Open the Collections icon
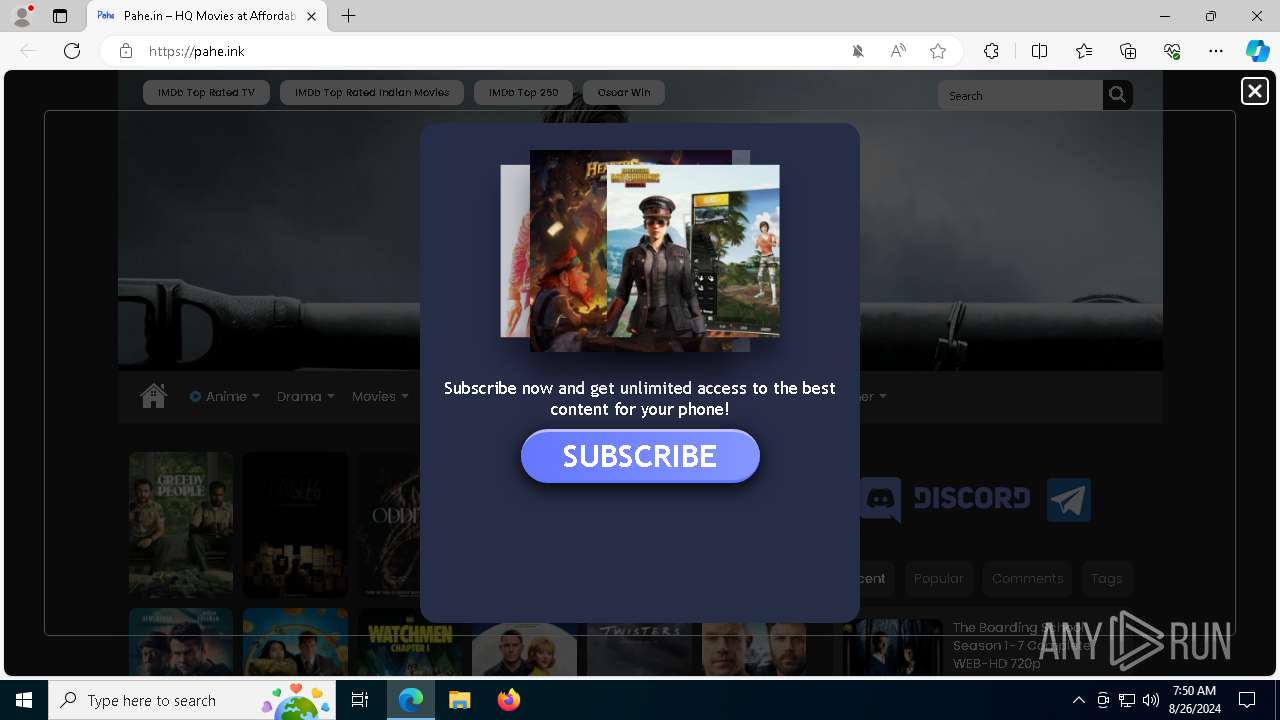Image resolution: width=1280 pixels, height=720 pixels. 1128,51
